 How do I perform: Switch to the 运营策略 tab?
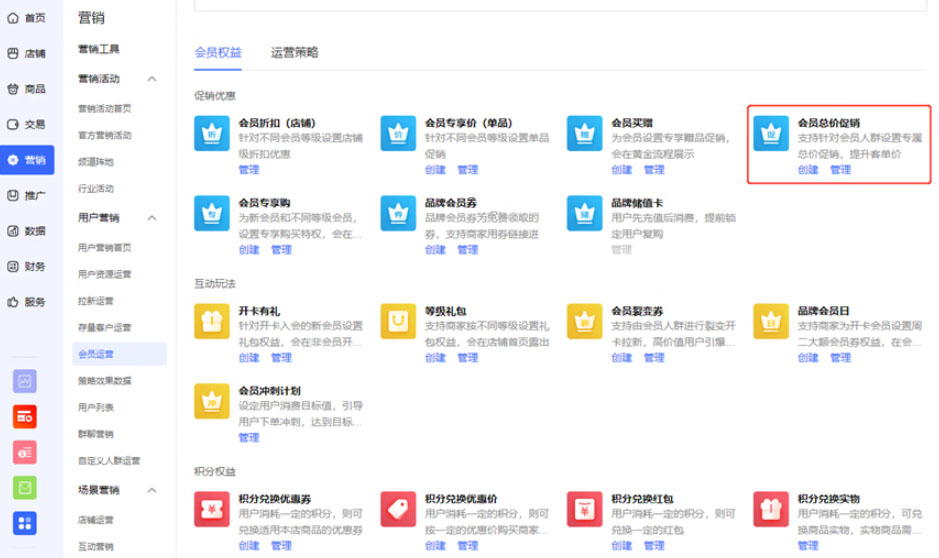click(x=294, y=53)
